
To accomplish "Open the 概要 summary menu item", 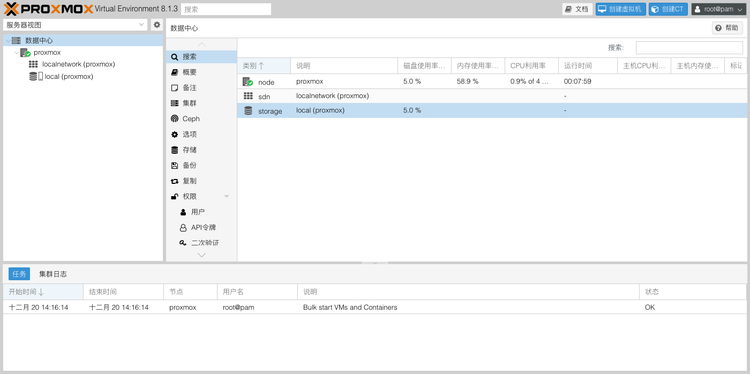I will 201,72.
